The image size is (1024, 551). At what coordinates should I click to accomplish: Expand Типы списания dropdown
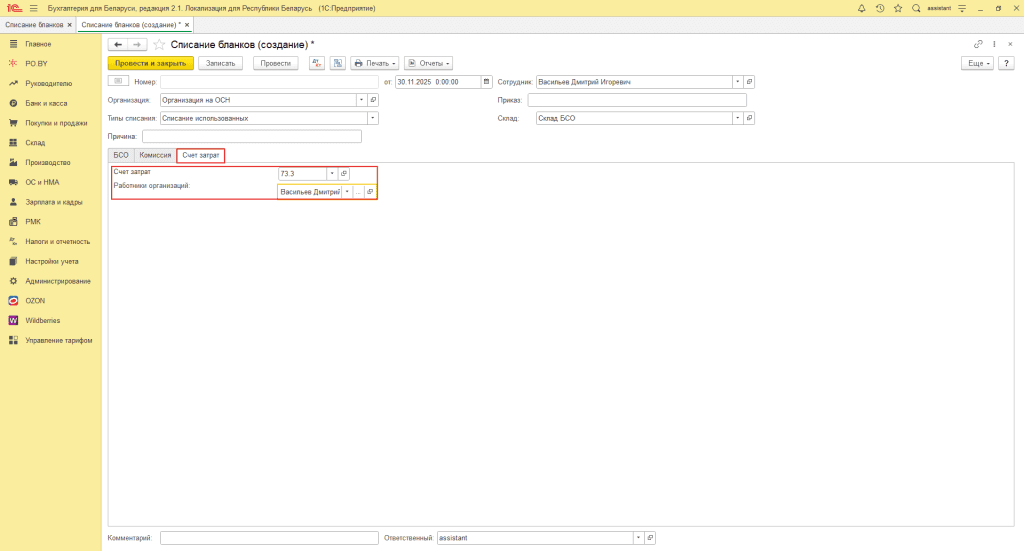pyautogui.click(x=373, y=118)
